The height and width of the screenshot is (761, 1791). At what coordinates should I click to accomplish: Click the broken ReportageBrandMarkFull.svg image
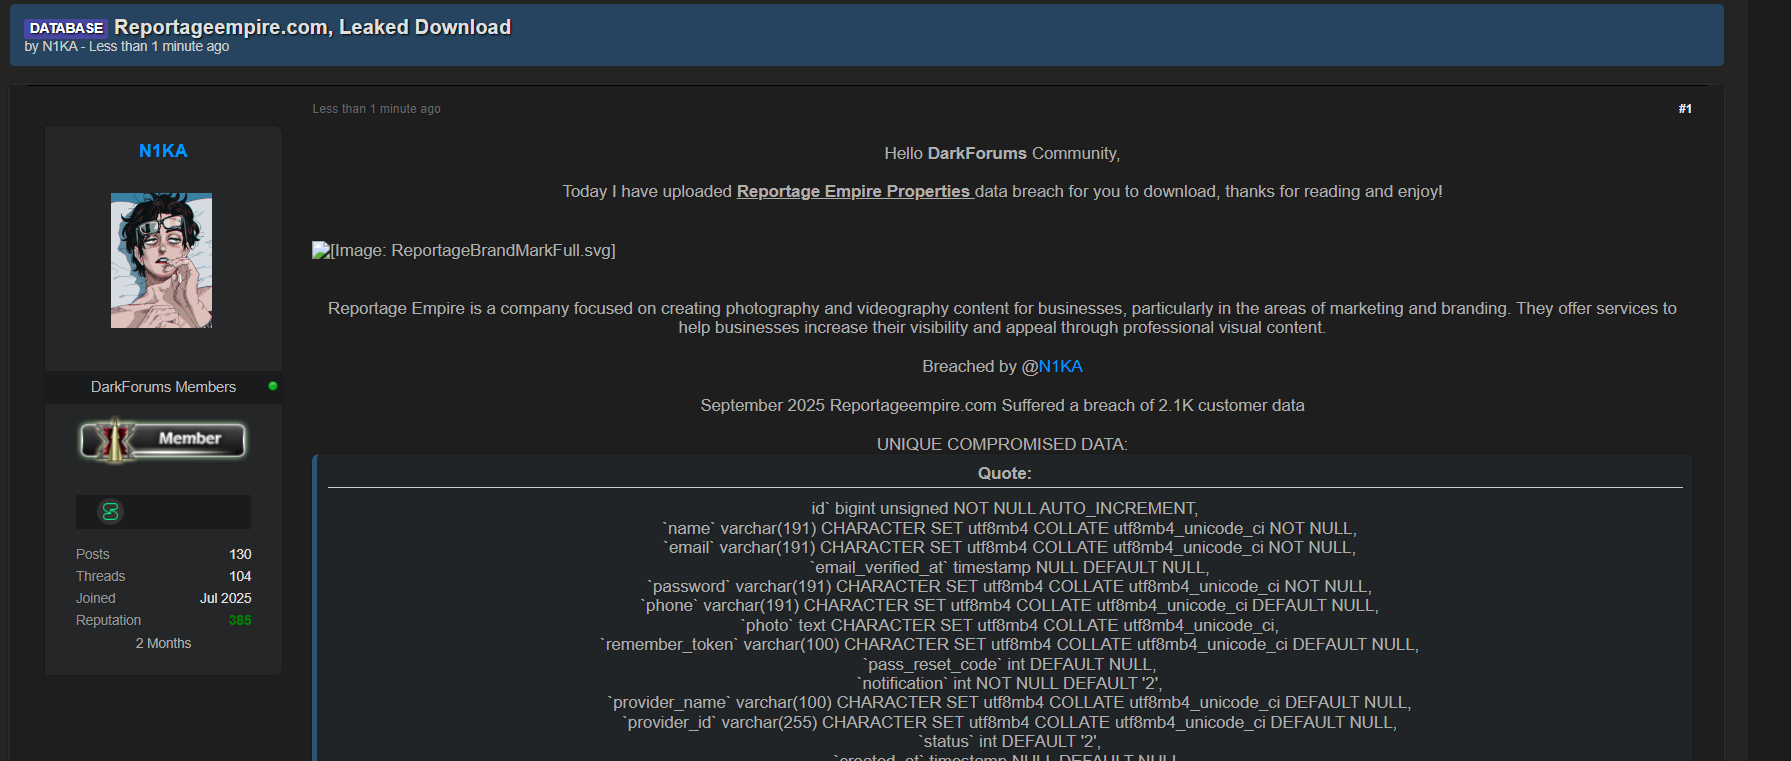click(x=463, y=250)
